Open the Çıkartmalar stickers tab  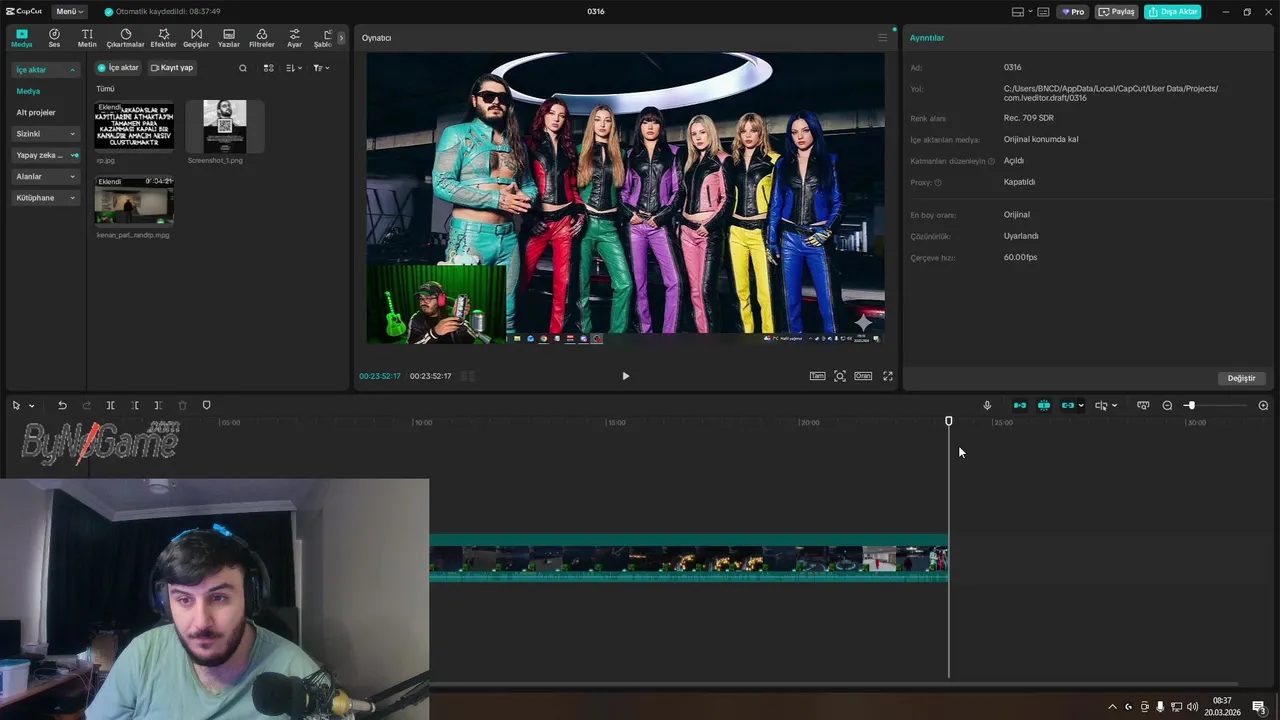125,38
